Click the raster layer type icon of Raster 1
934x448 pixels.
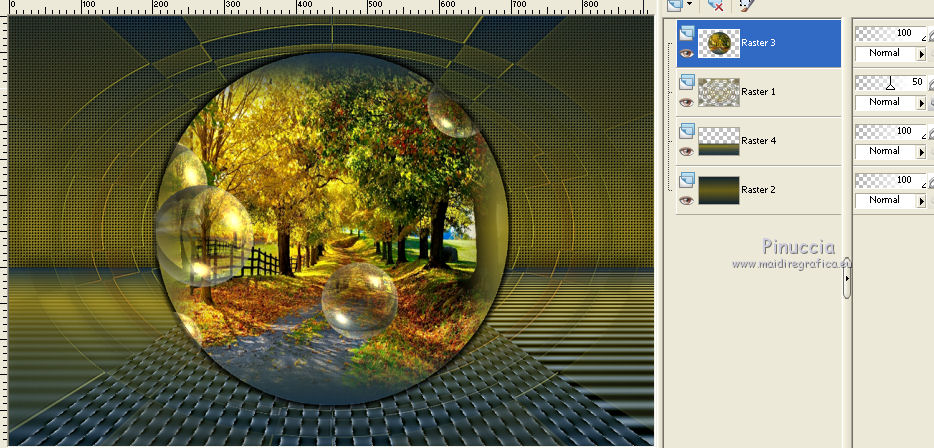687,82
